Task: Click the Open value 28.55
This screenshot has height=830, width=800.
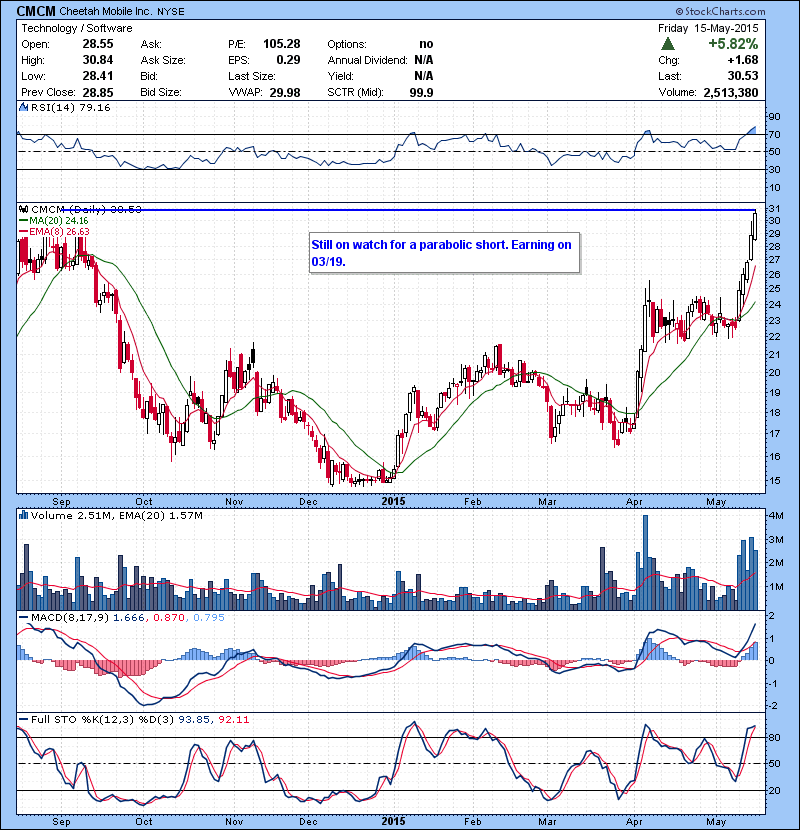Action: (x=98, y=44)
